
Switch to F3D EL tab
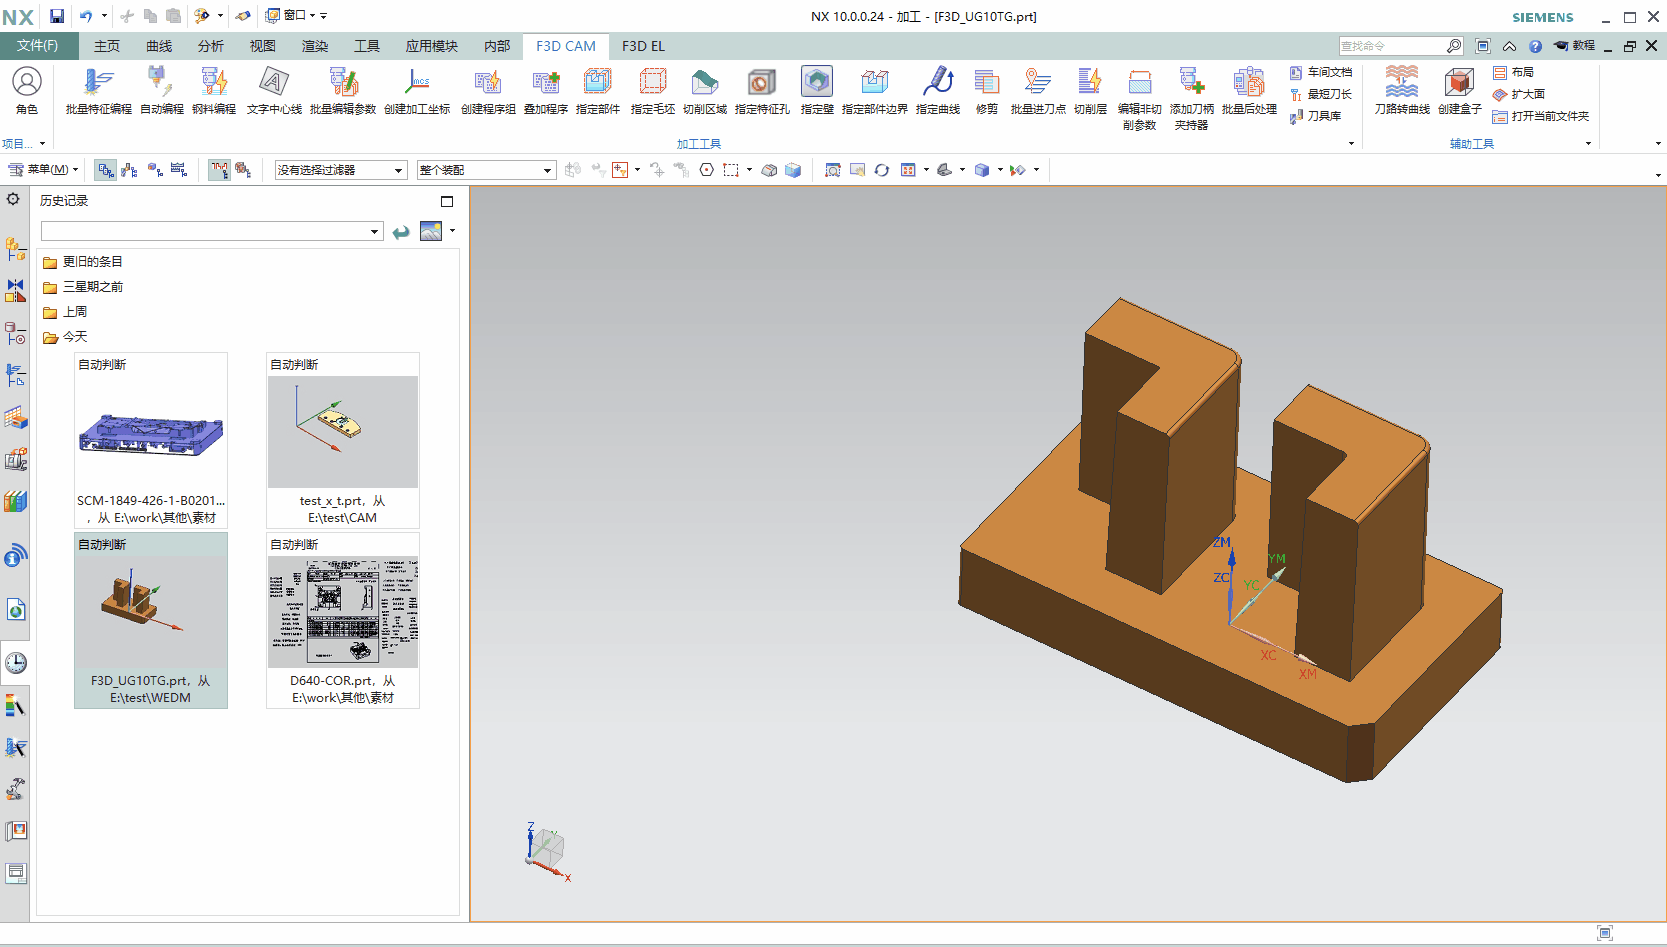(x=643, y=46)
